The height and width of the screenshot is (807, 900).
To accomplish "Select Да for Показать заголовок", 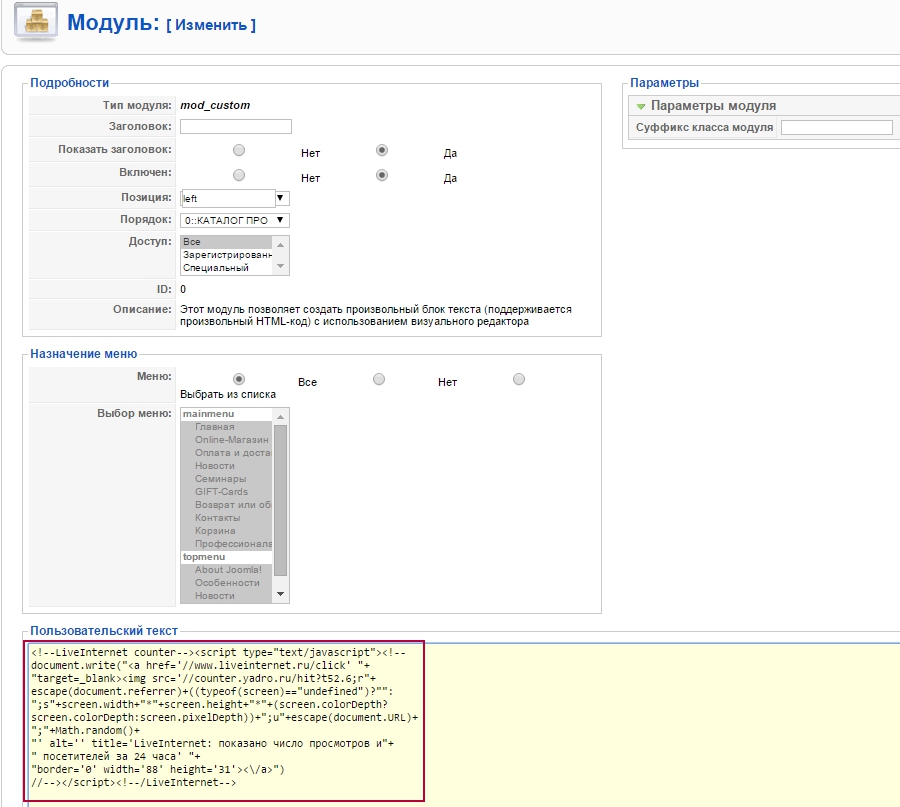I will (x=382, y=150).
